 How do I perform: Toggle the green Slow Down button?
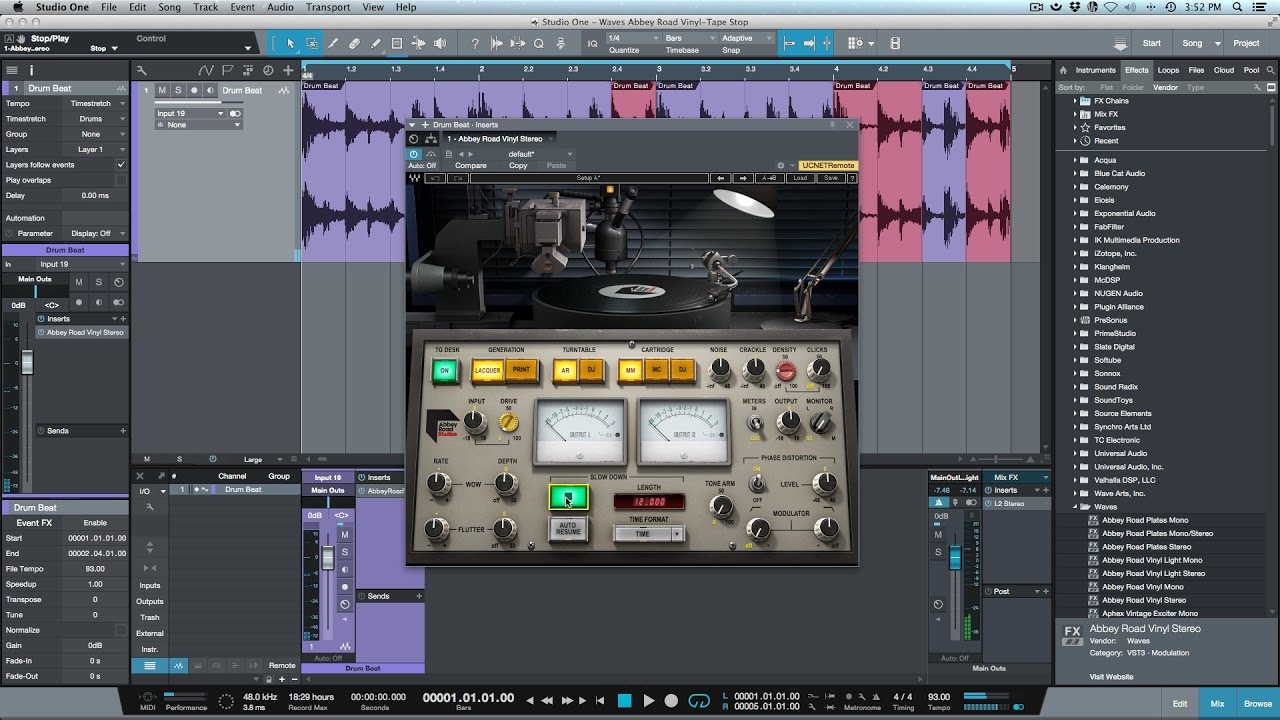[568, 497]
